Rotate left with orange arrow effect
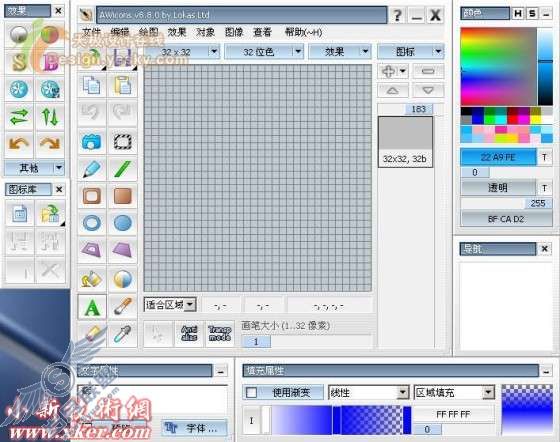The width and height of the screenshot is (560, 442). (19, 144)
